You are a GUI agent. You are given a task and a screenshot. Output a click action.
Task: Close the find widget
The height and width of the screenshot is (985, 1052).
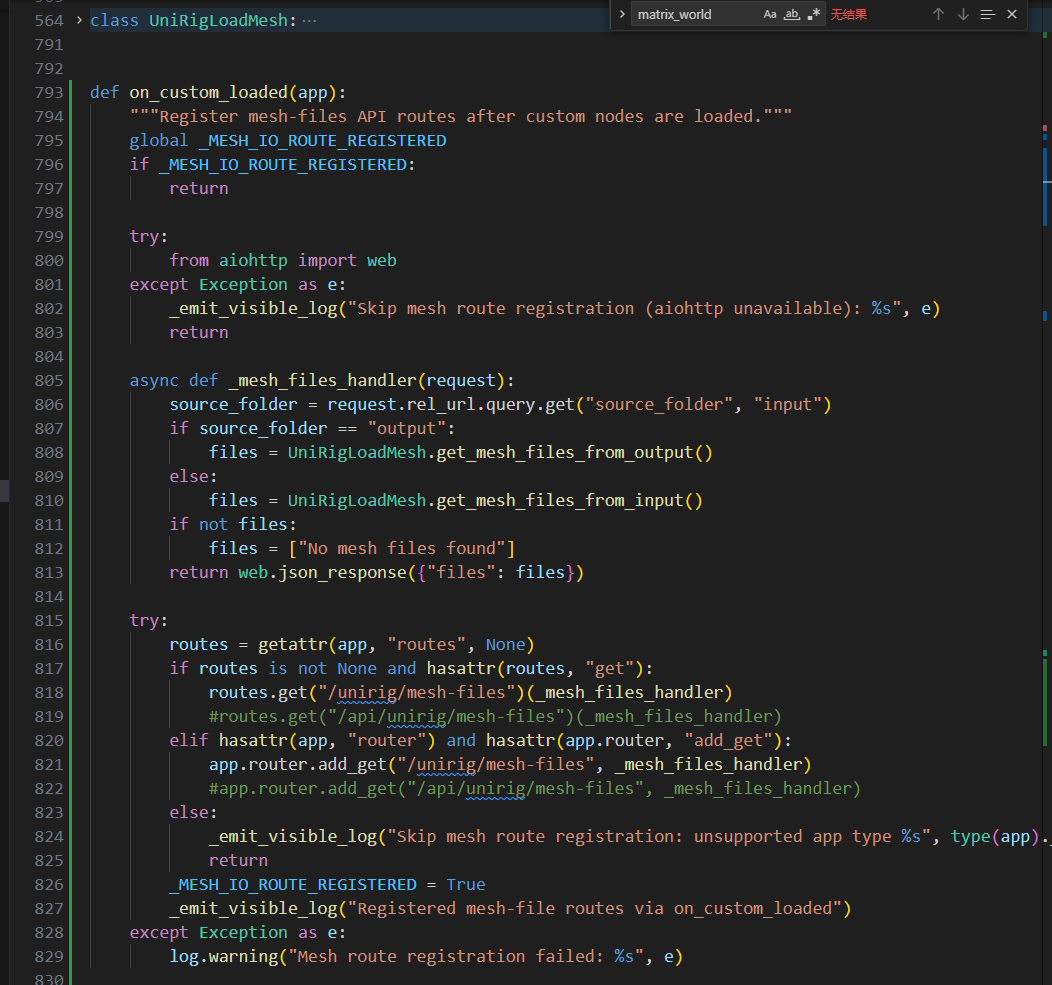click(x=1012, y=14)
